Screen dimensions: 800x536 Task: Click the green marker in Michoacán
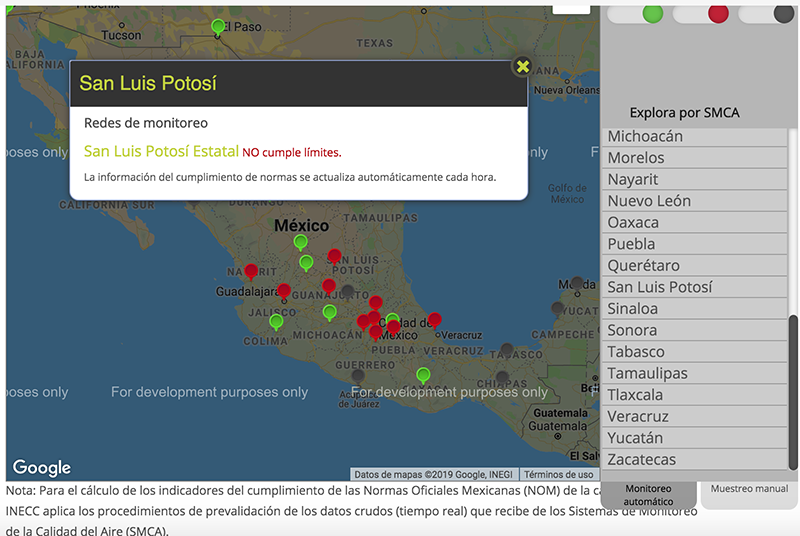pos(330,312)
